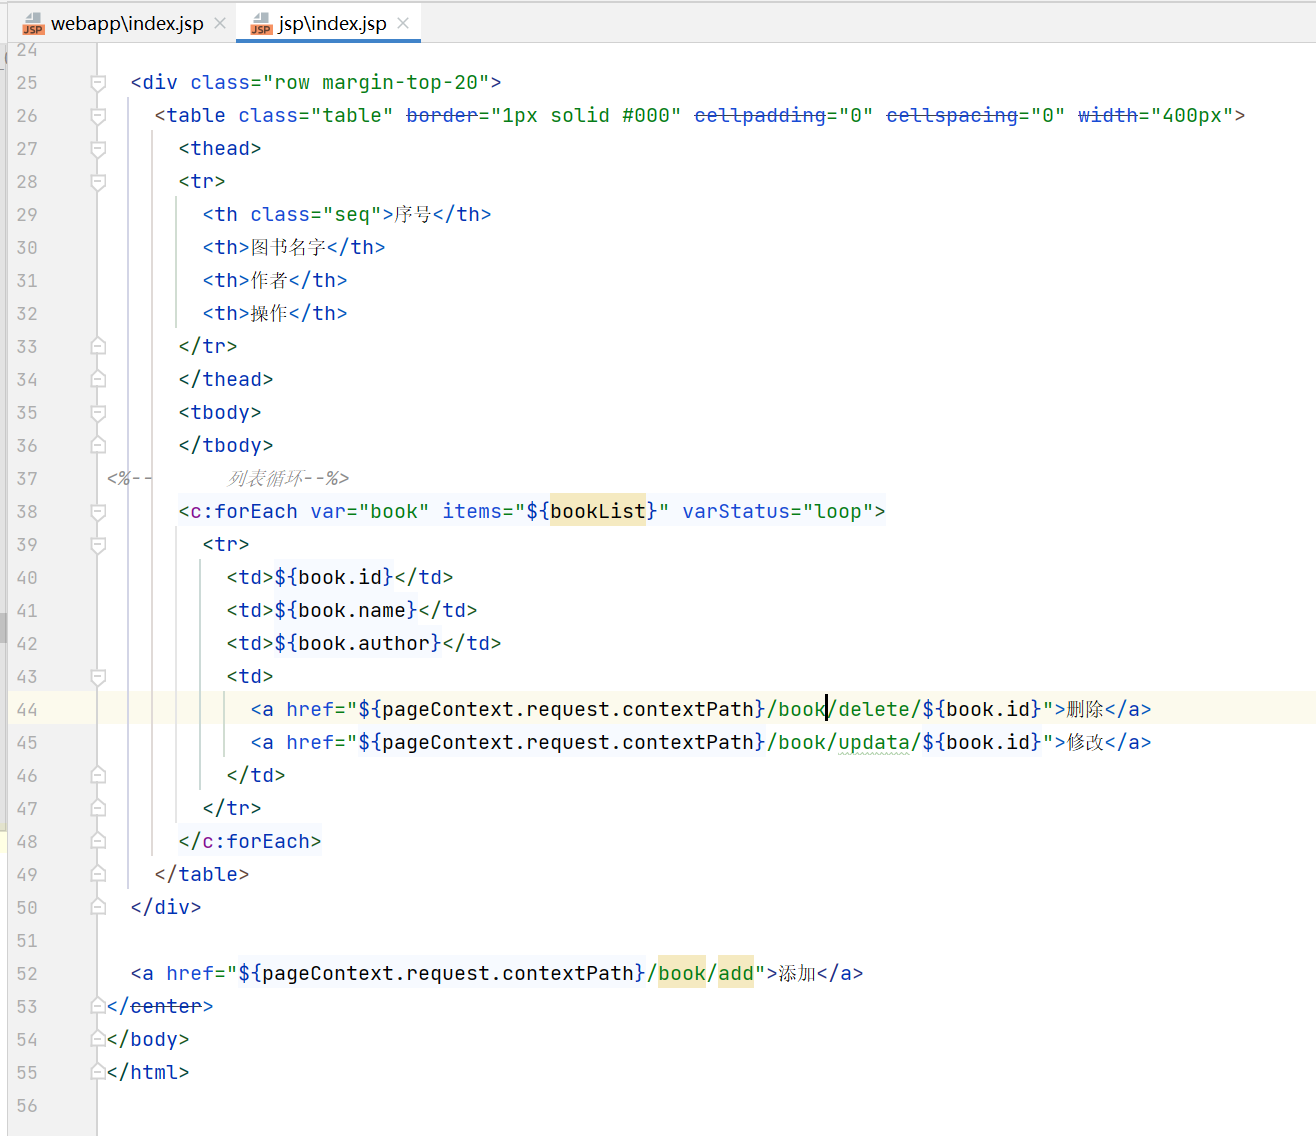1316x1136 pixels.
Task: Click the closing html fold marker on line 55
Action: pos(98,1072)
